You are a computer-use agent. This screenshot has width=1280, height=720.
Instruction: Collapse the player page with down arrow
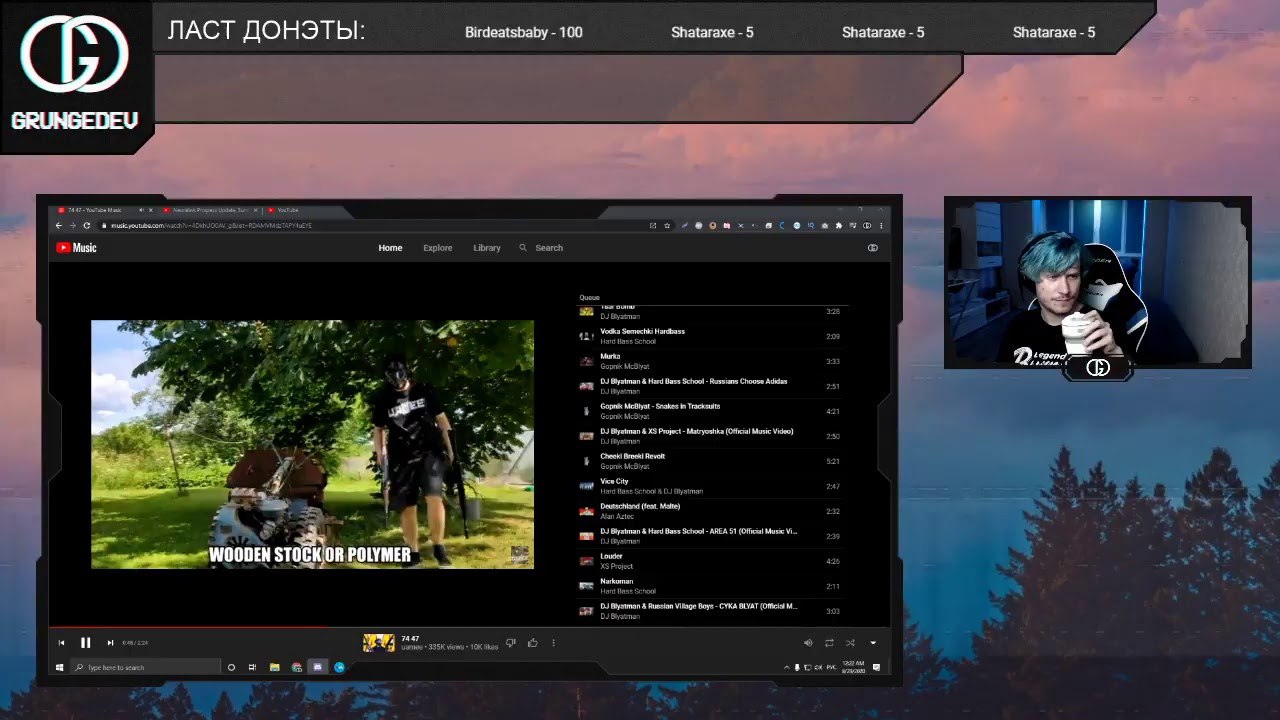click(x=873, y=643)
